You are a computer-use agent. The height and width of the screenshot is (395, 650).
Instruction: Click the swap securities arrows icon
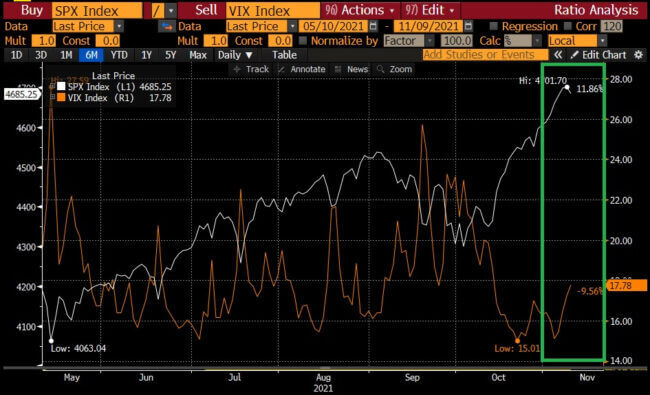coord(167,27)
